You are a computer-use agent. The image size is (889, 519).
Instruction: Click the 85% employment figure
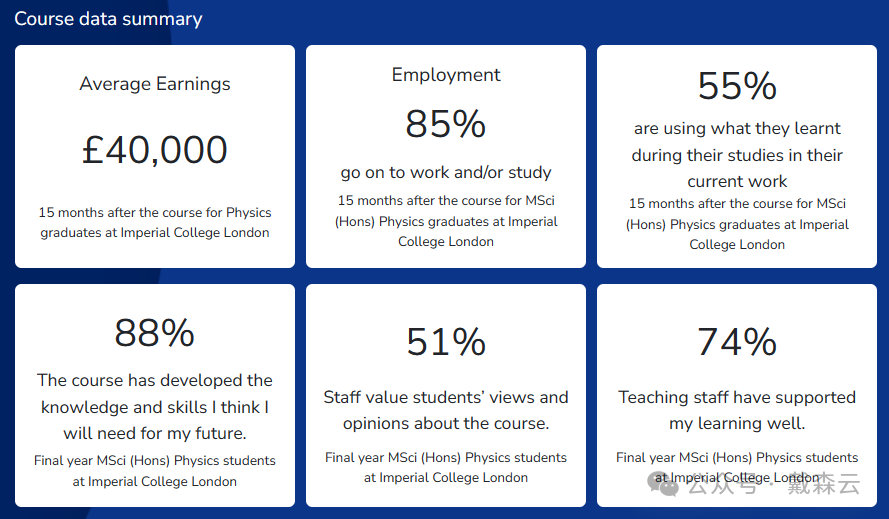446,124
